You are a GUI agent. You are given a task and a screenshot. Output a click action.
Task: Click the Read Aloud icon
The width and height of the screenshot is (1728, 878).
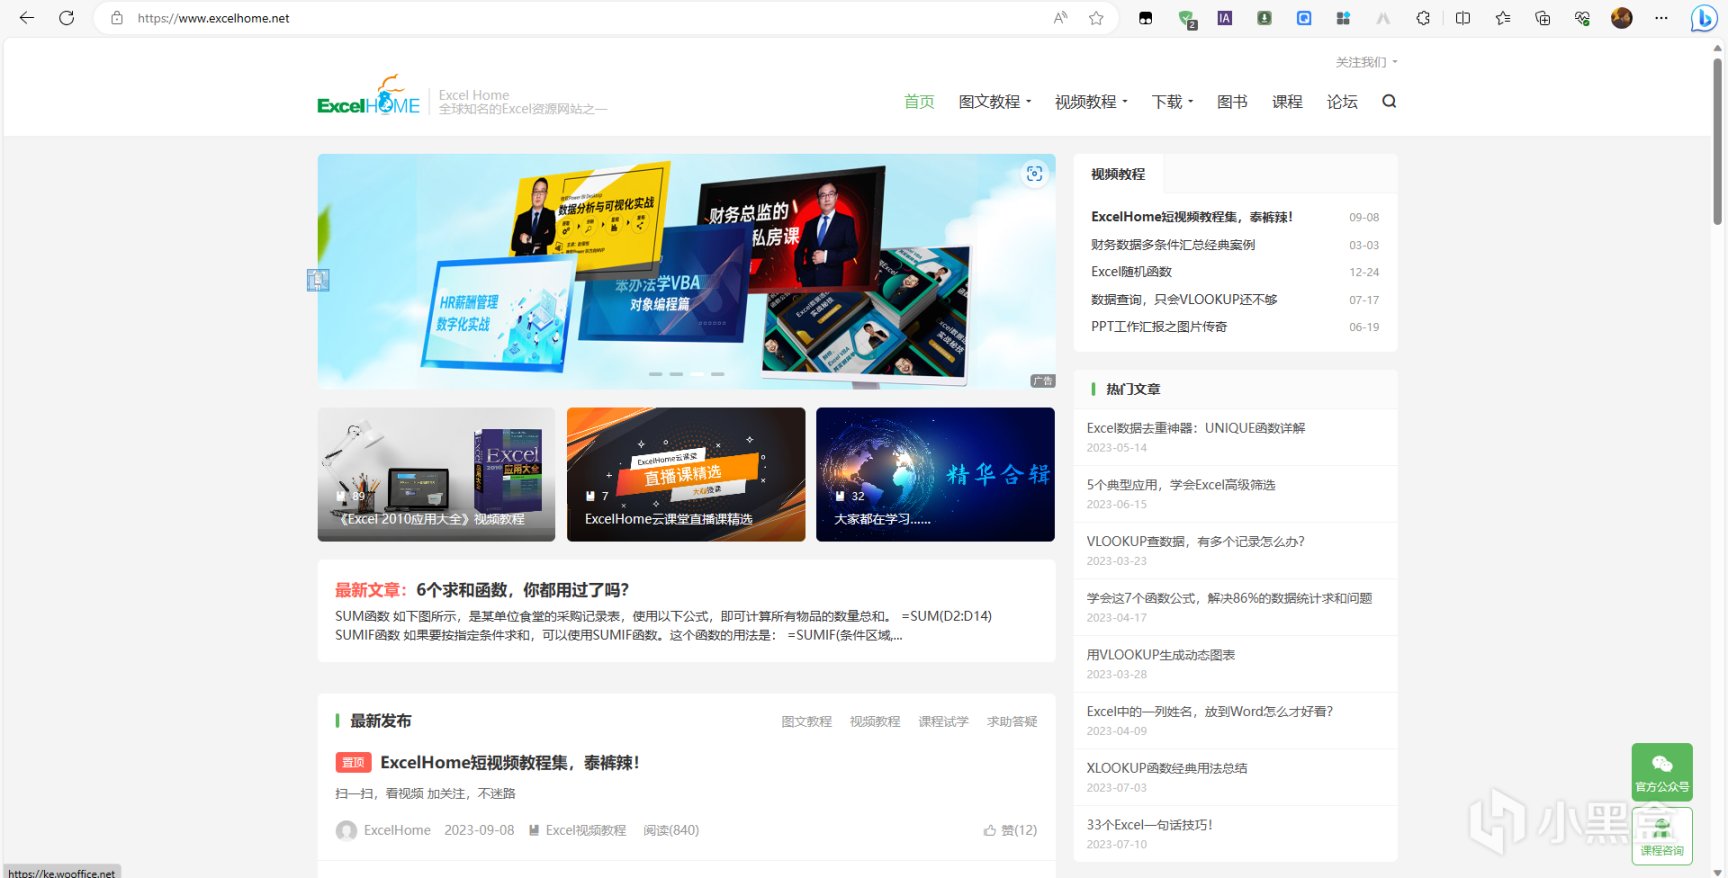pos(1060,18)
